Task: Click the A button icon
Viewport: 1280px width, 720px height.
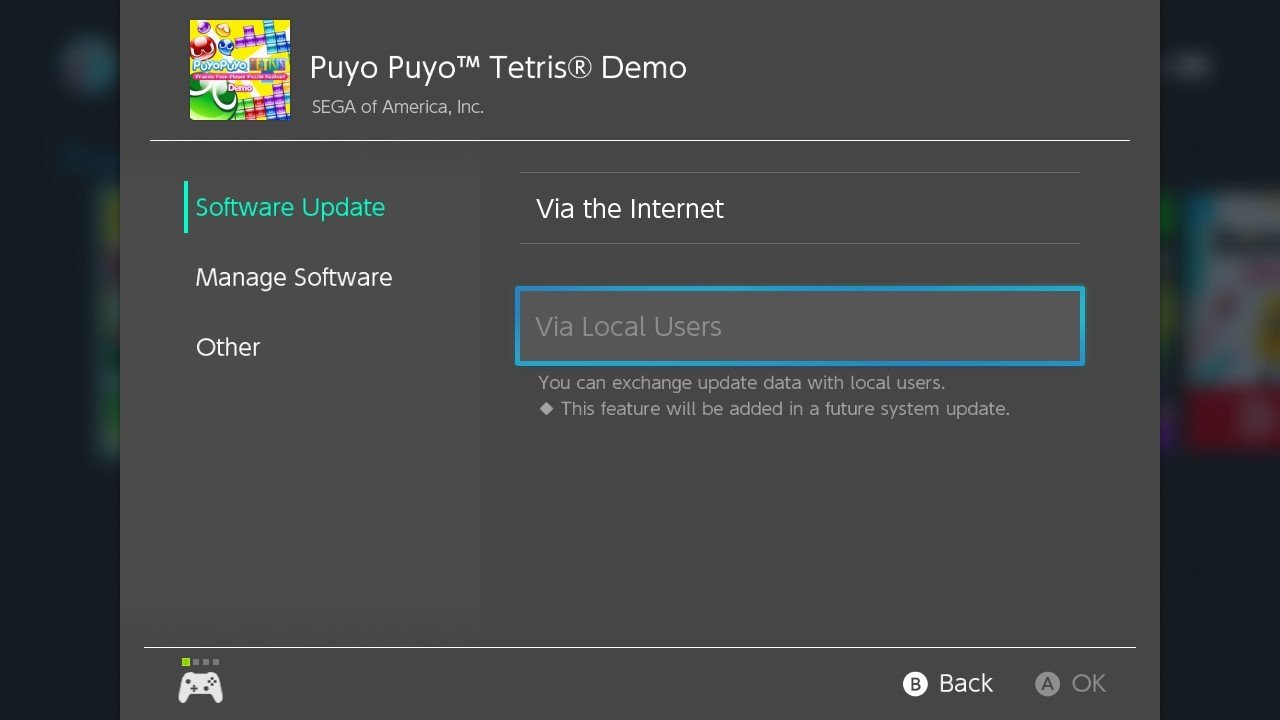Action: (1047, 684)
